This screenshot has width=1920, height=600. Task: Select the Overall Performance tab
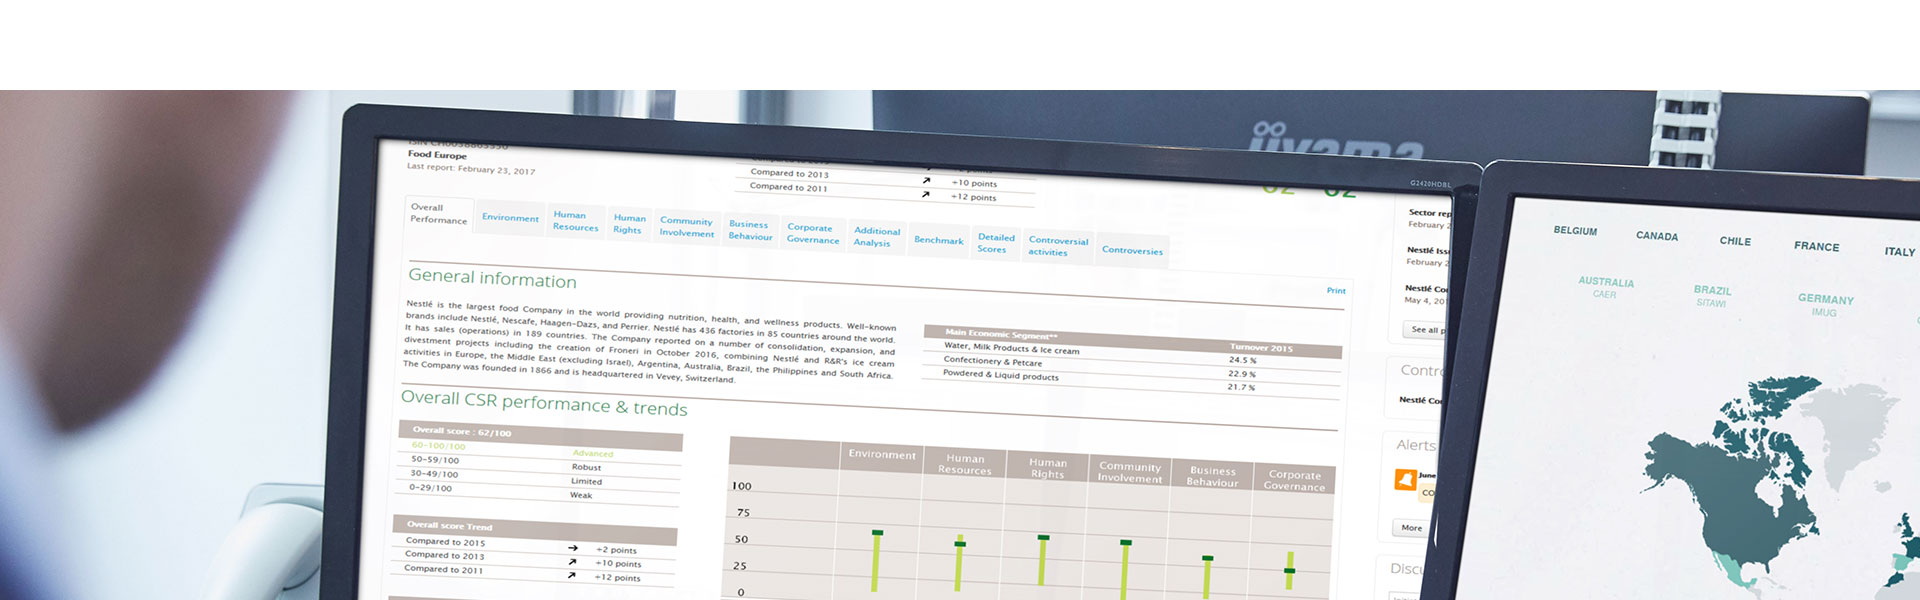pyautogui.click(x=438, y=214)
